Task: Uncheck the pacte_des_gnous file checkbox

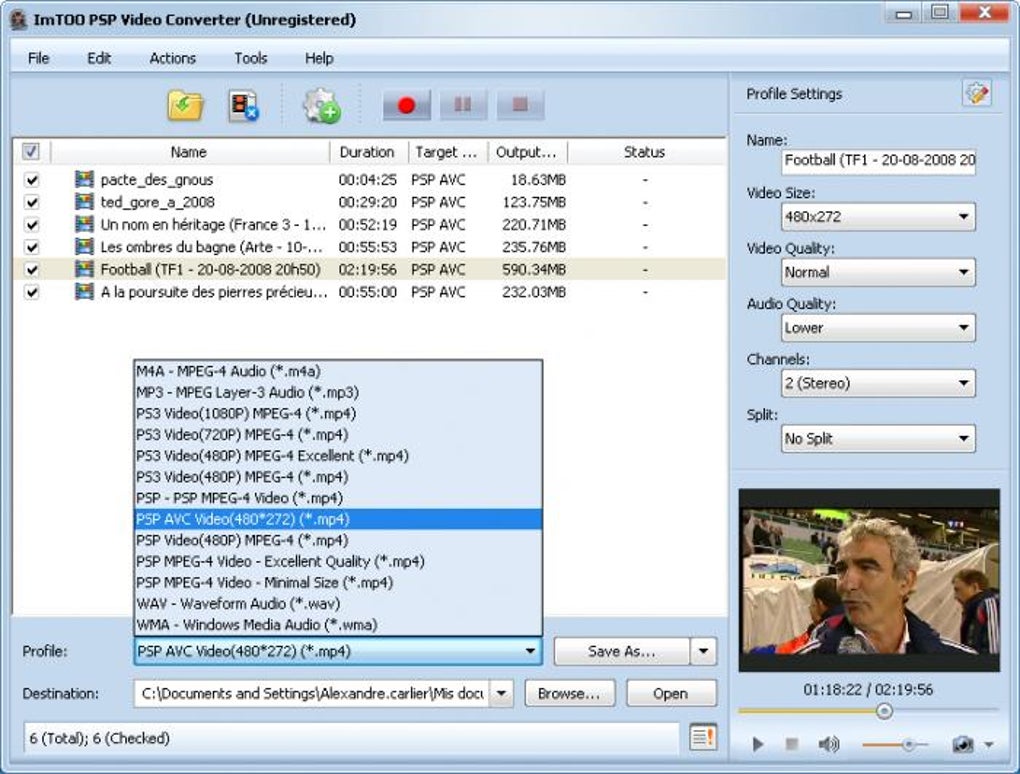Action: pyautogui.click(x=32, y=180)
